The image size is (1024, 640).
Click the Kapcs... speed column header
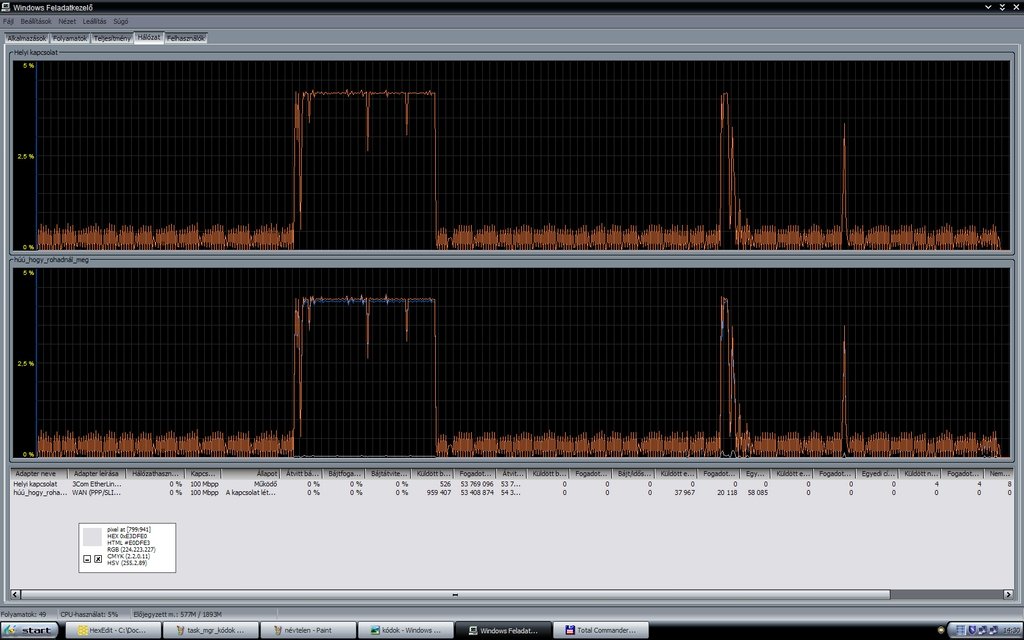click(202, 473)
